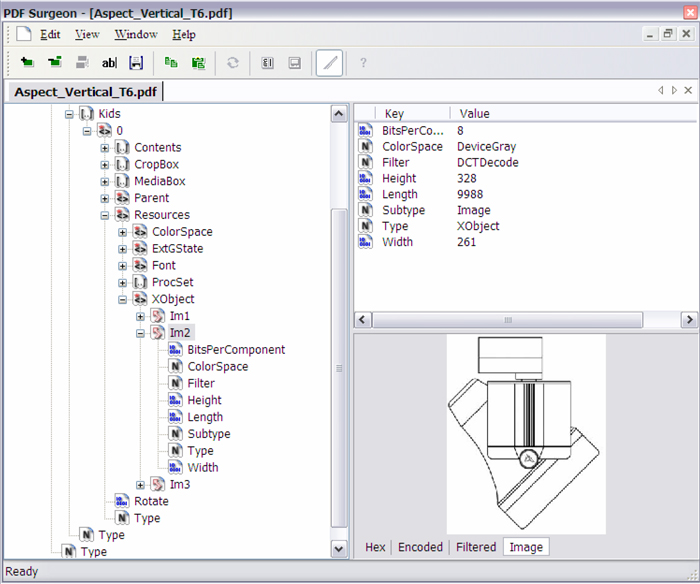Screen dimensions: 700x584
Task: Collapse the Resources tree node
Action: pos(104,215)
